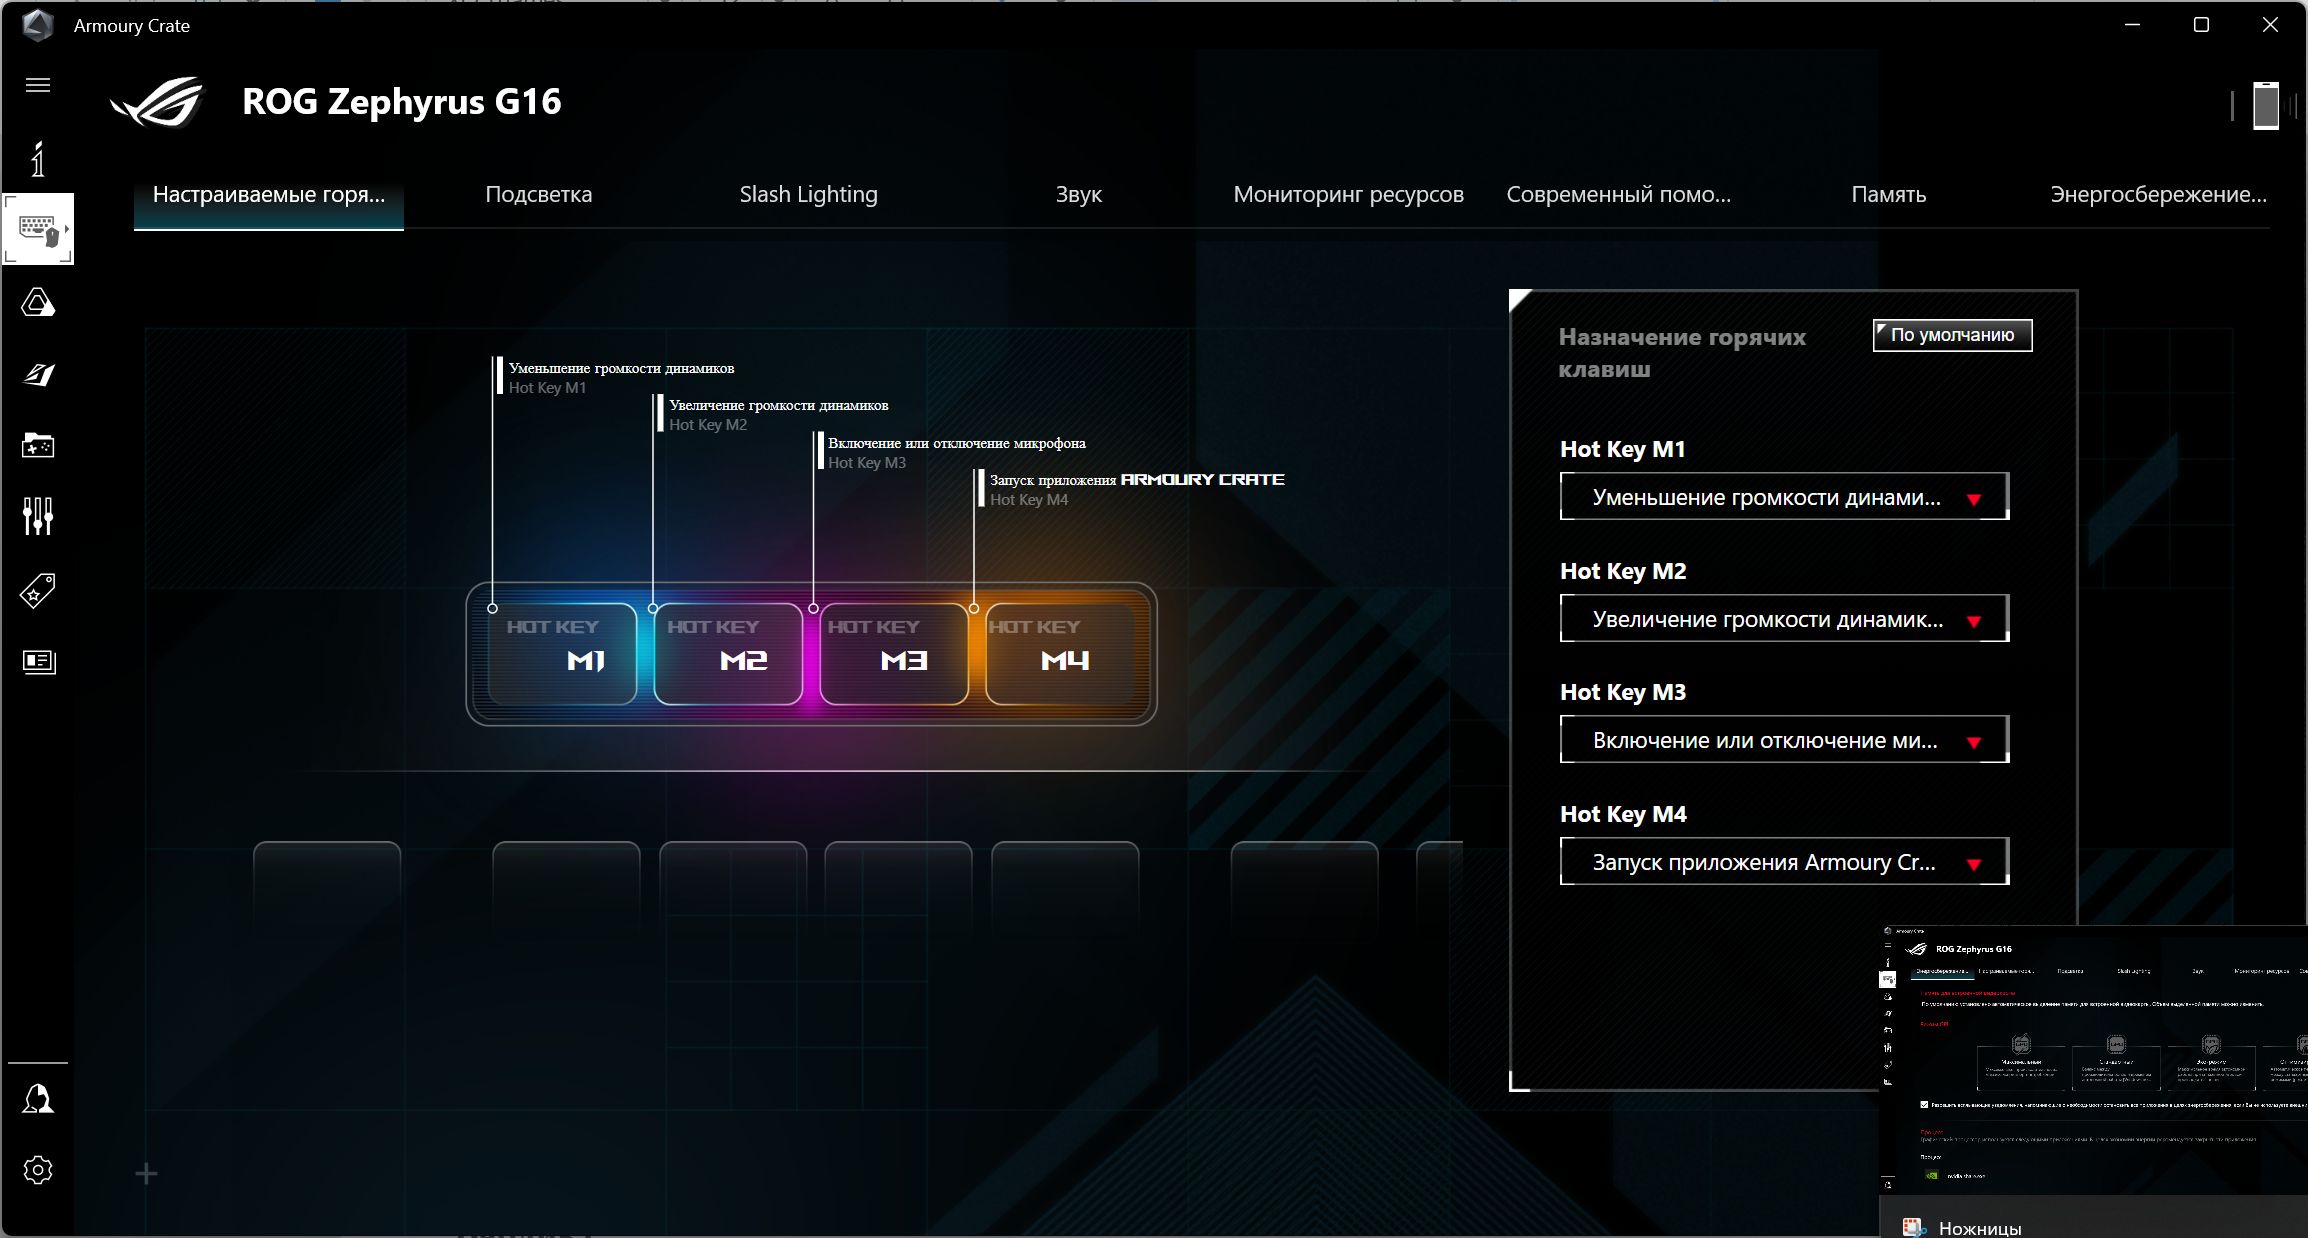Open the Home info icon in sidebar
The width and height of the screenshot is (2308, 1238).
[x=38, y=159]
